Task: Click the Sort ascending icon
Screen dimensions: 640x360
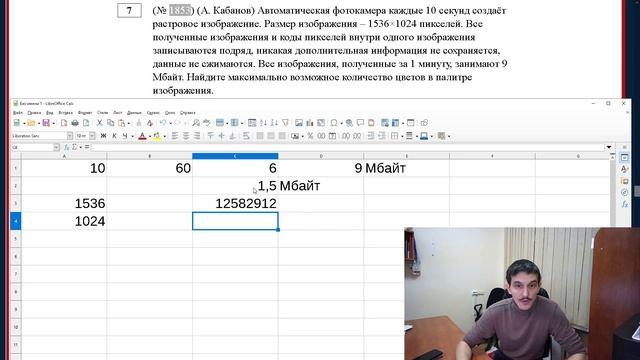Action: point(263,123)
